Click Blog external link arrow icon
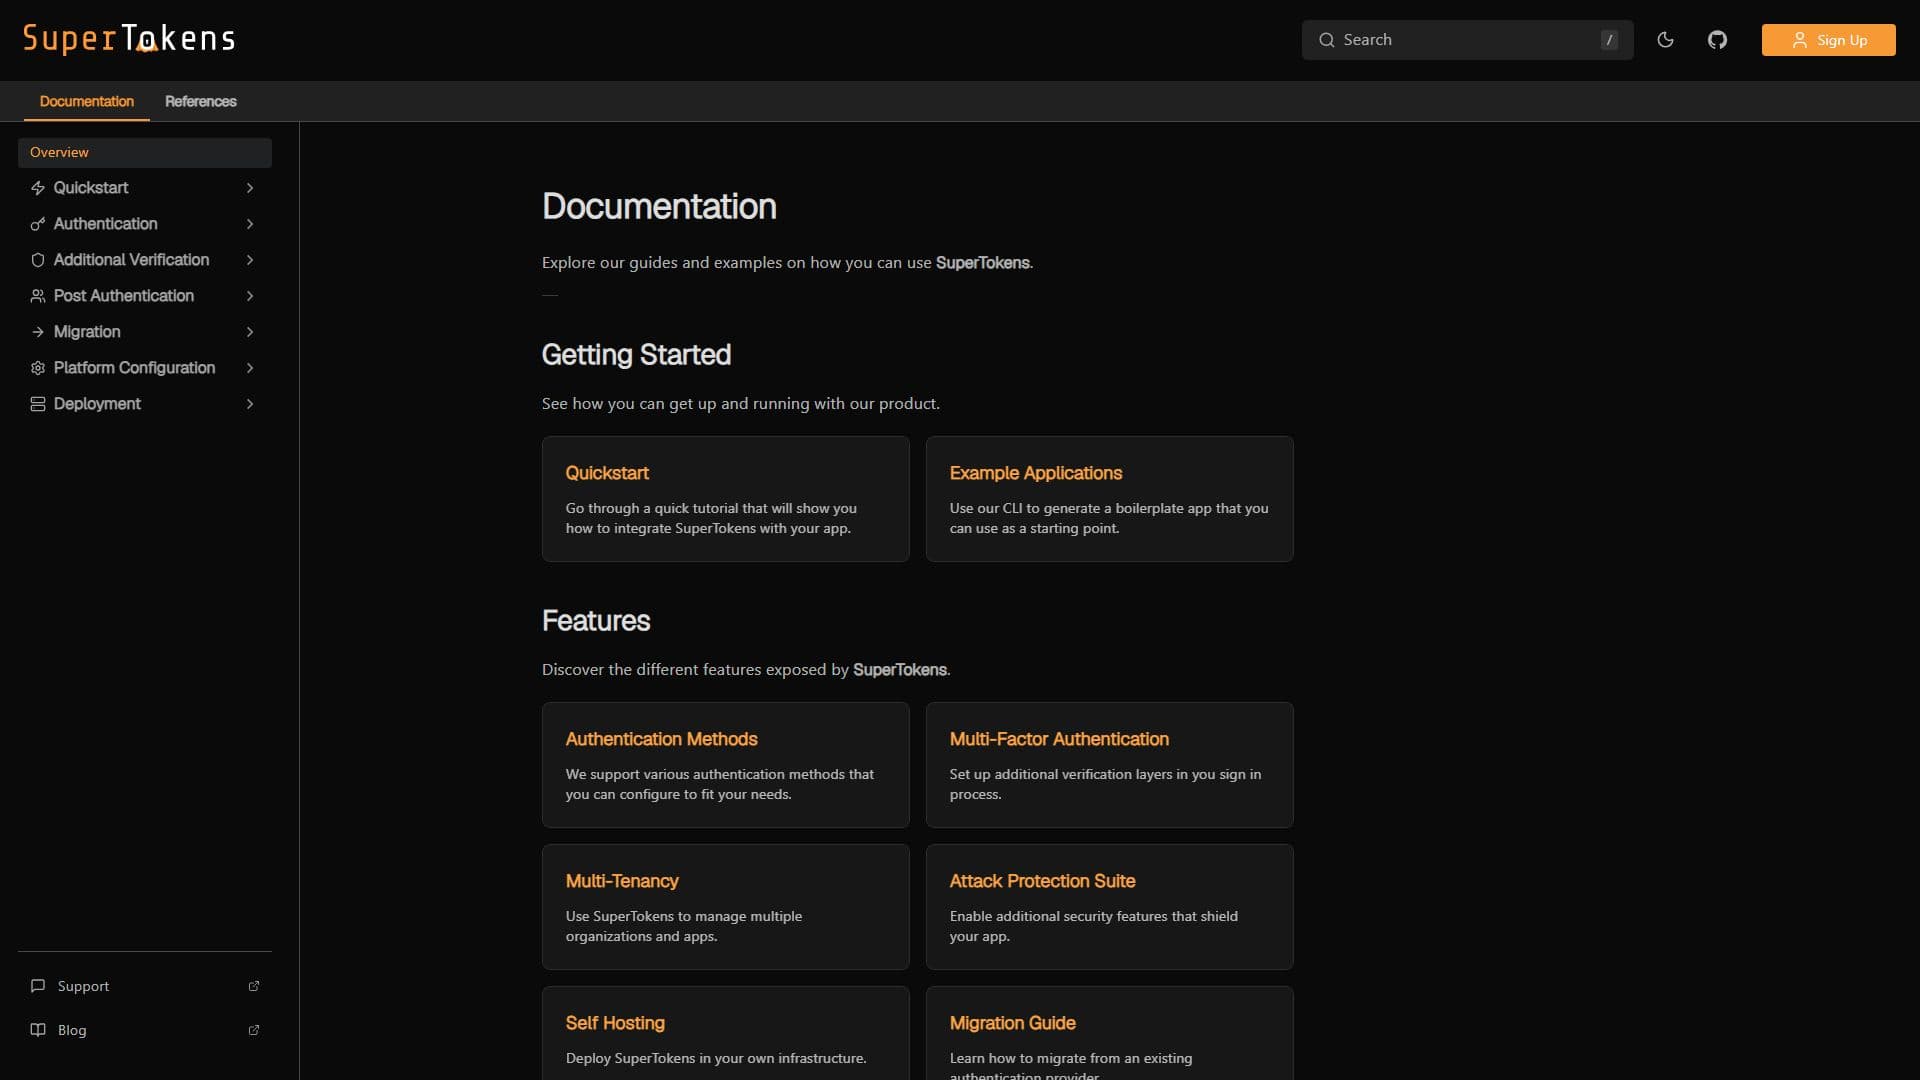The width and height of the screenshot is (1920, 1080). [x=254, y=1030]
